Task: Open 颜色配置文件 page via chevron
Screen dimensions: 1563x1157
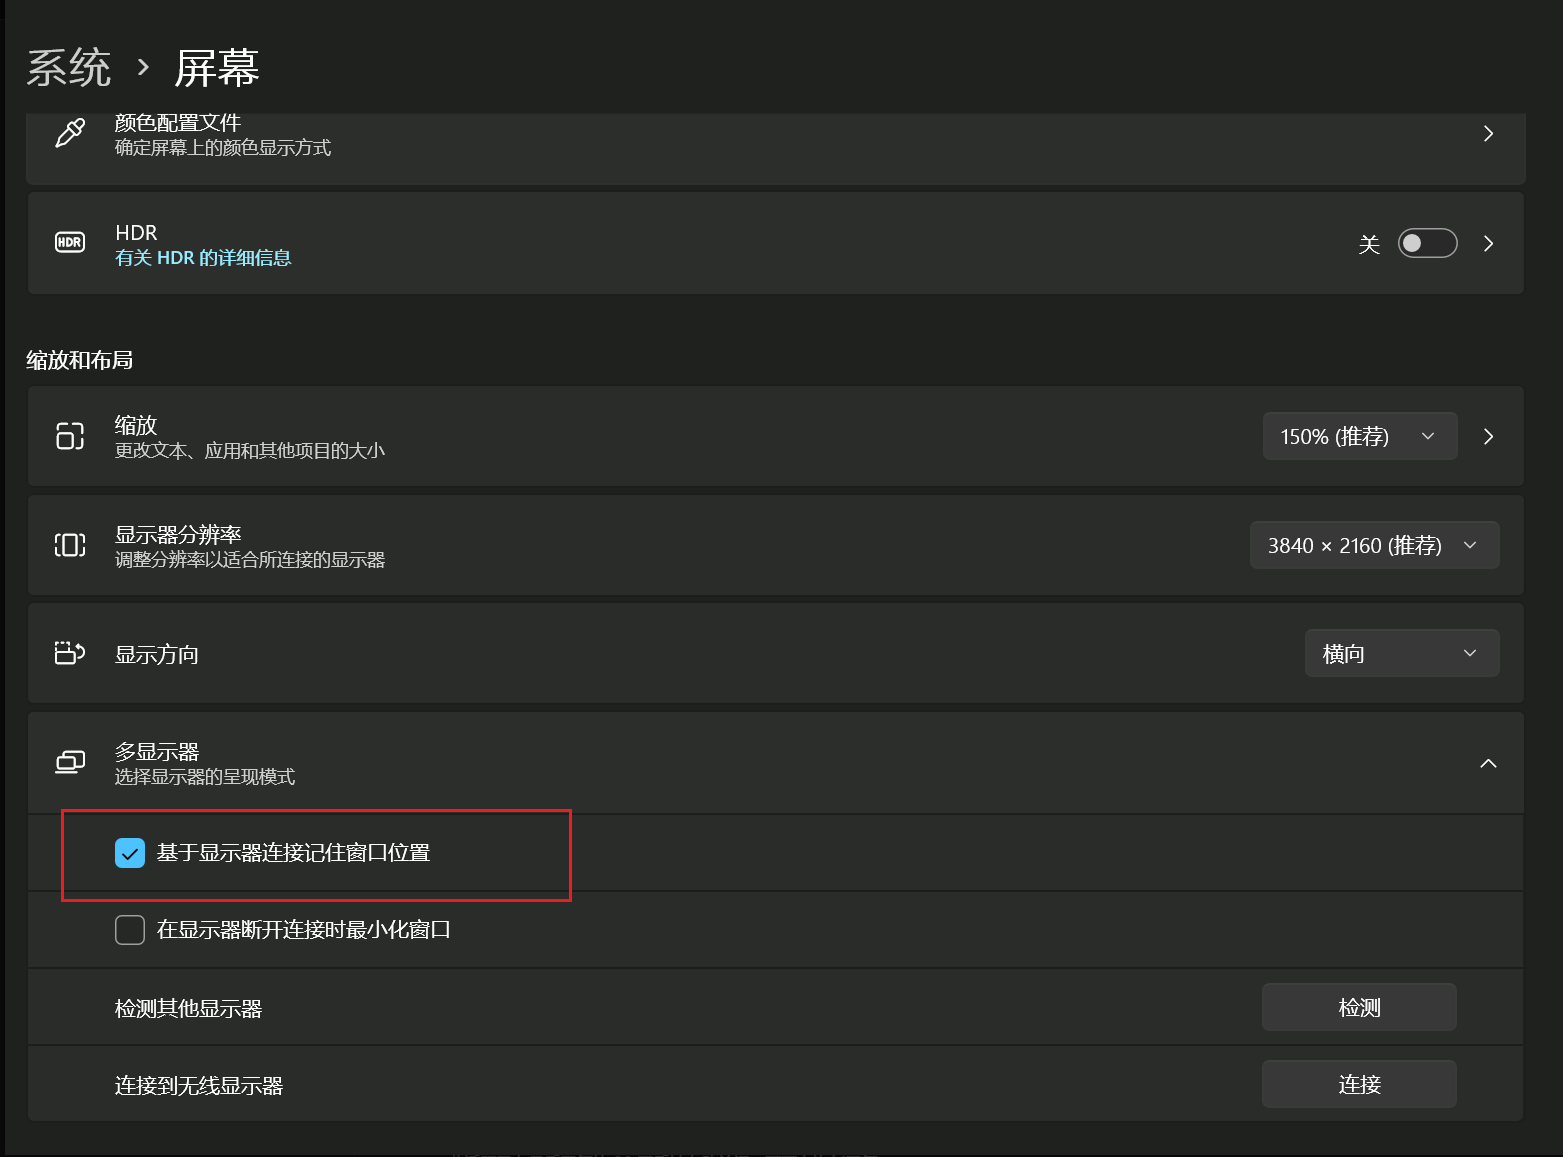Action: click(1488, 133)
